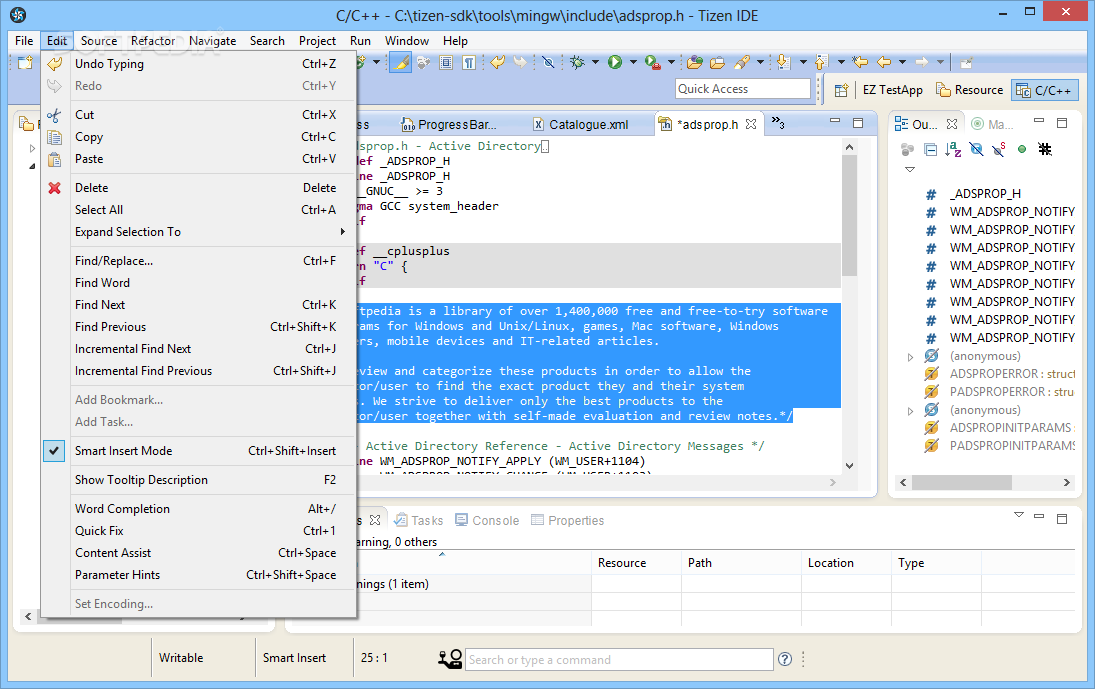Switch to the Console tab
Image resolution: width=1095 pixels, height=689 pixels.
pos(487,520)
